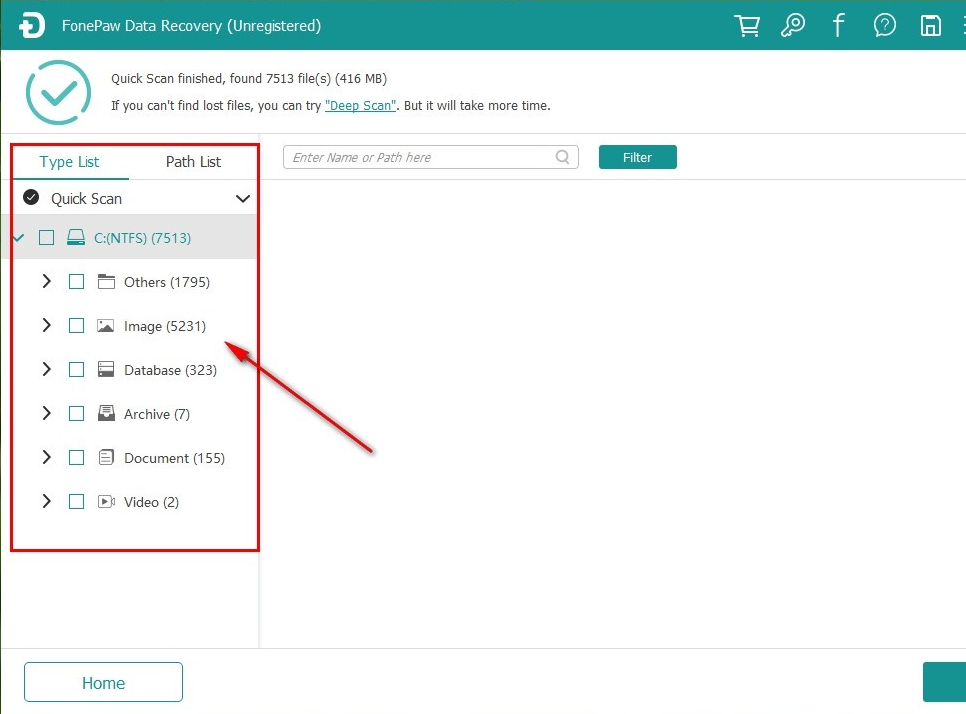Click the scan finished checkmark circle
Screen dimensions: 966x714
tap(59, 92)
